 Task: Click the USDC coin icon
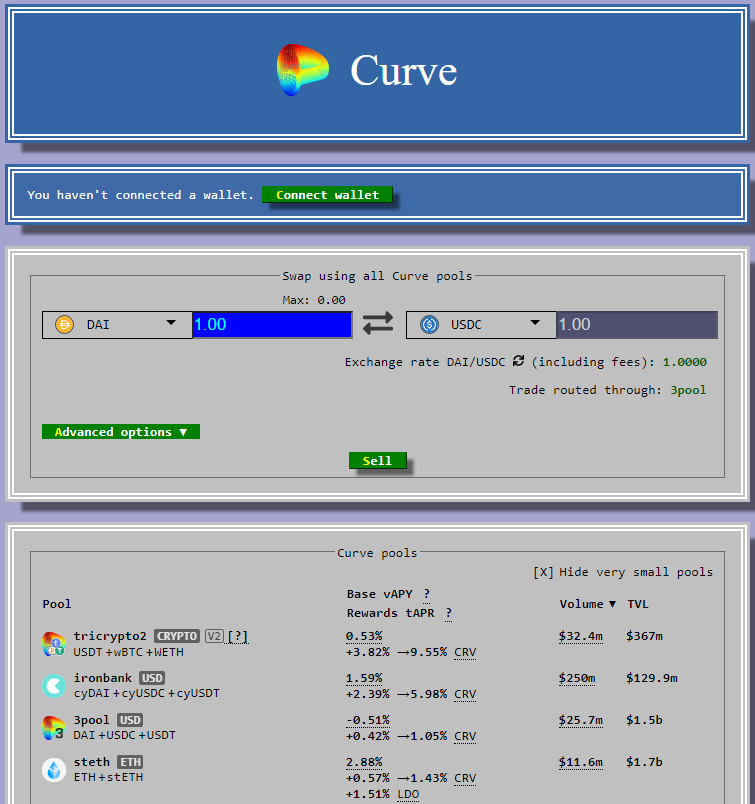pos(429,325)
